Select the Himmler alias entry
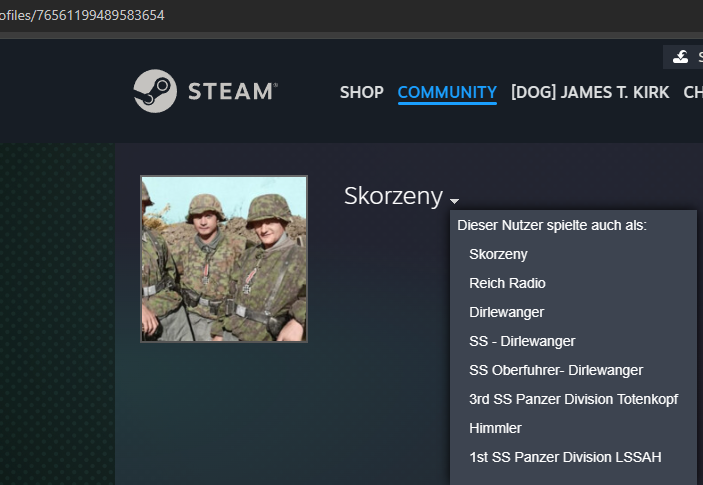703x485 pixels. pyautogui.click(x=495, y=428)
